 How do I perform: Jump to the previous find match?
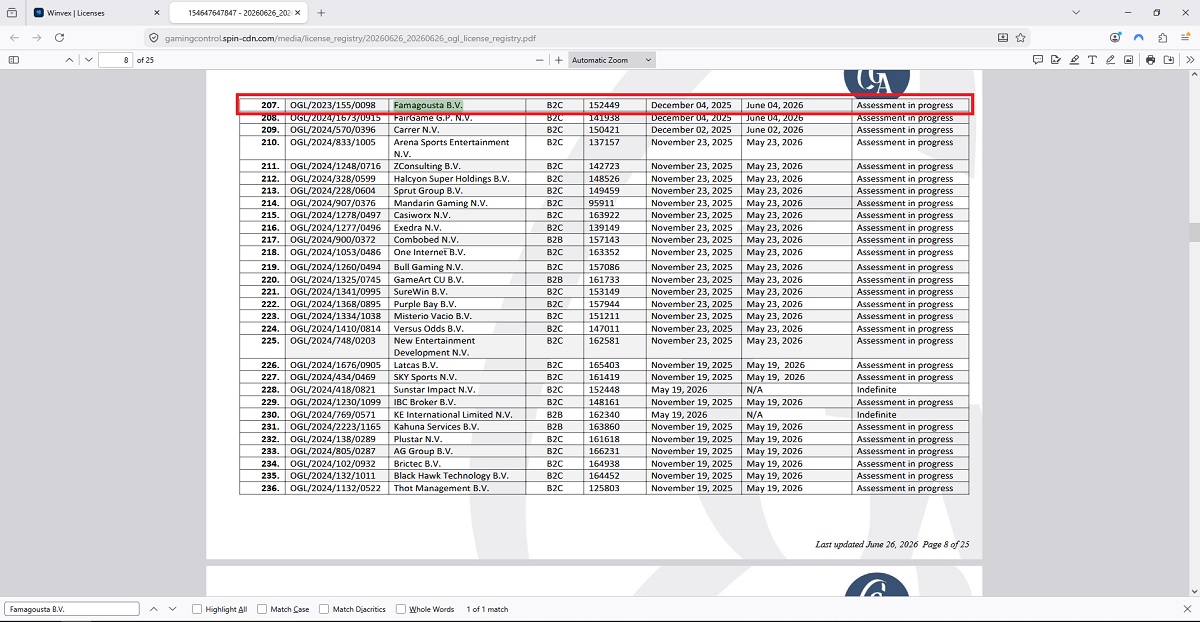click(154, 608)
